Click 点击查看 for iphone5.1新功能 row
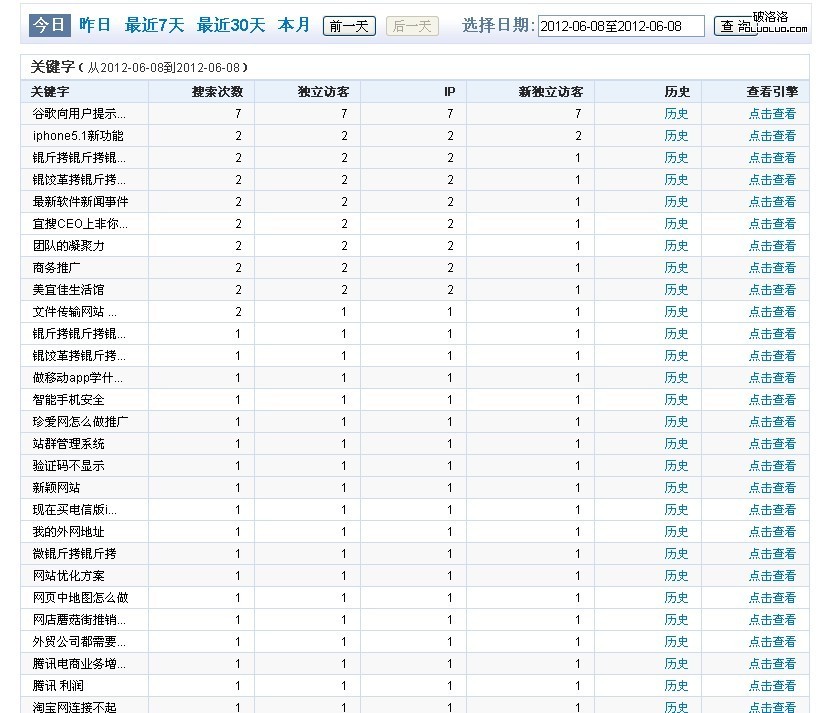The image size is (818, 713). (772, 136)
